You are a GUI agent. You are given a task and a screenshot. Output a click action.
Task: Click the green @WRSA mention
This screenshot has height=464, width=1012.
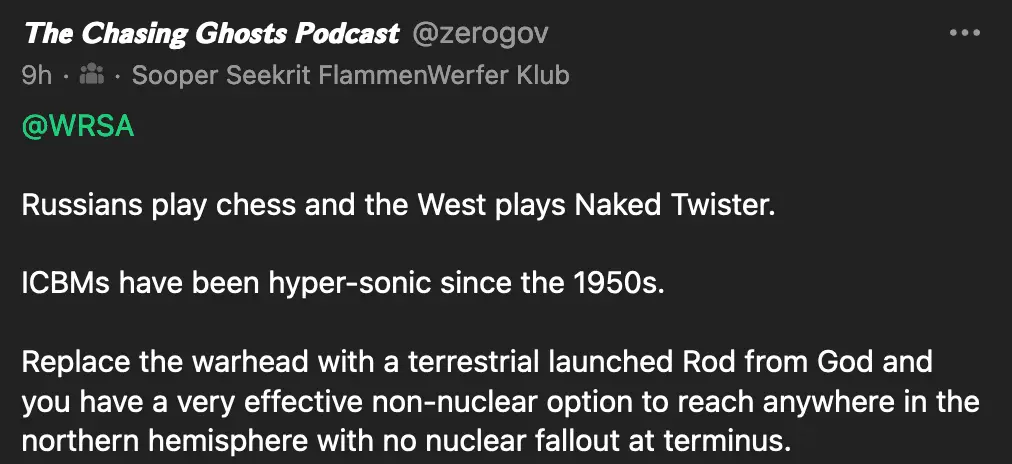click(77, 129)
